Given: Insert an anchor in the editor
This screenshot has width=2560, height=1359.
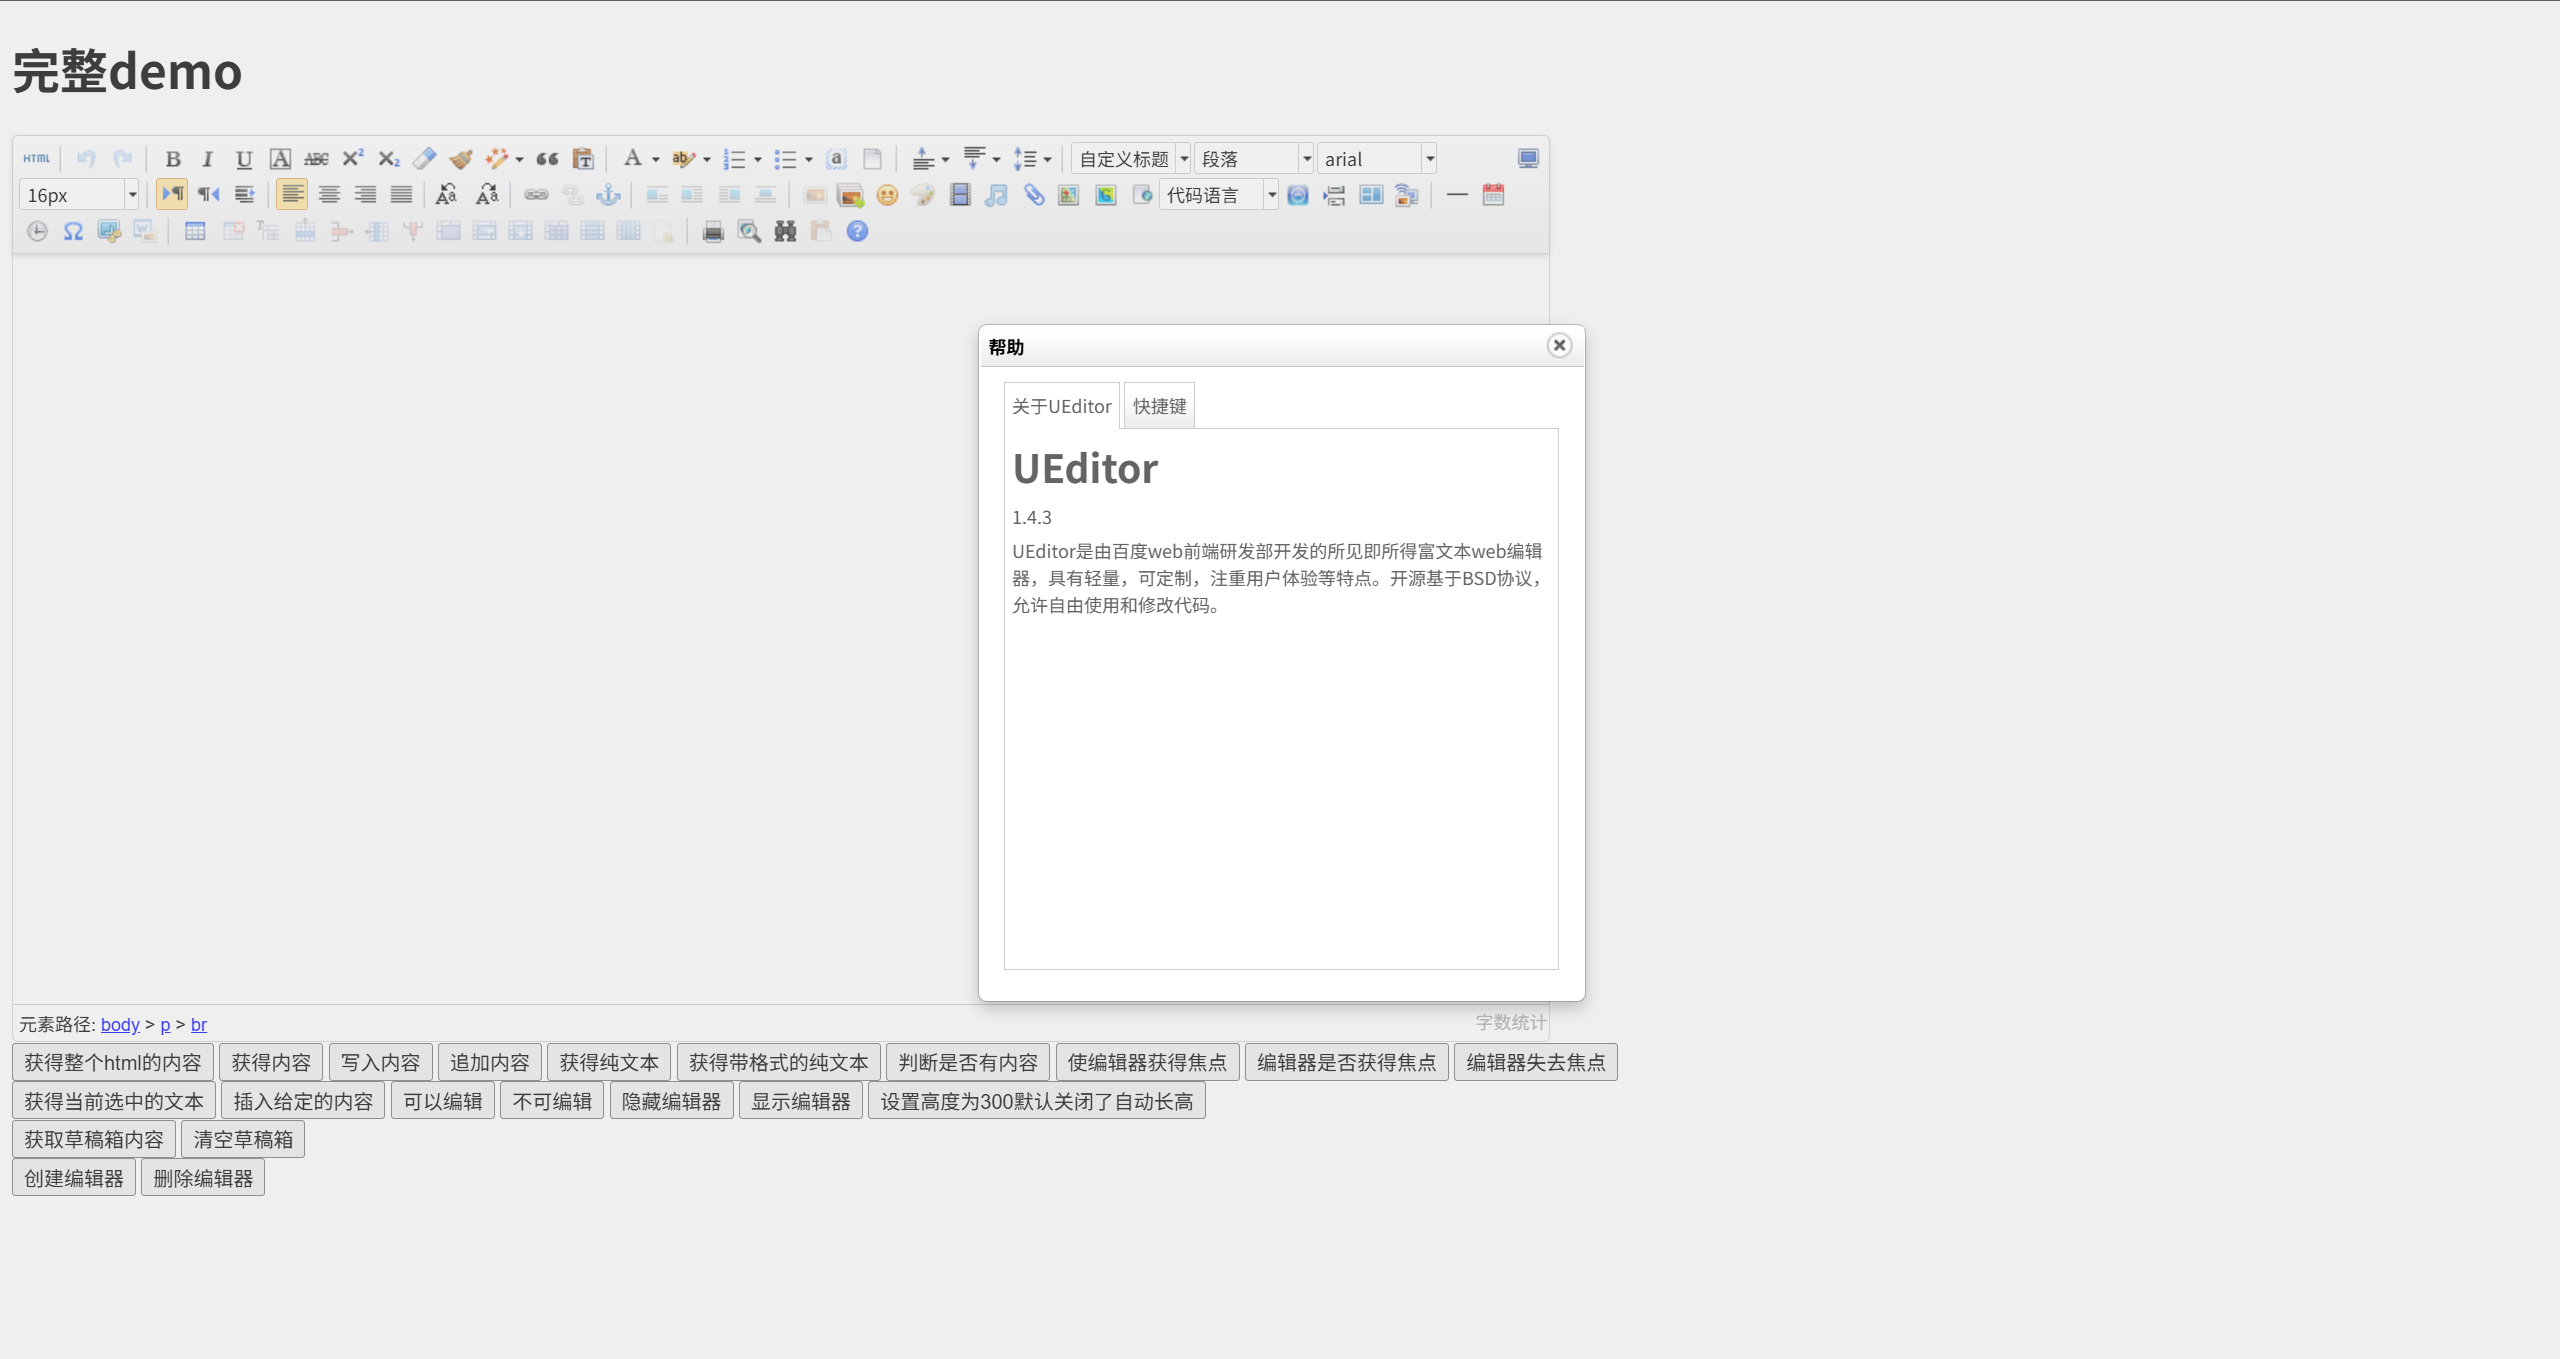Looking at the screenshot, I should coord(608,195).
